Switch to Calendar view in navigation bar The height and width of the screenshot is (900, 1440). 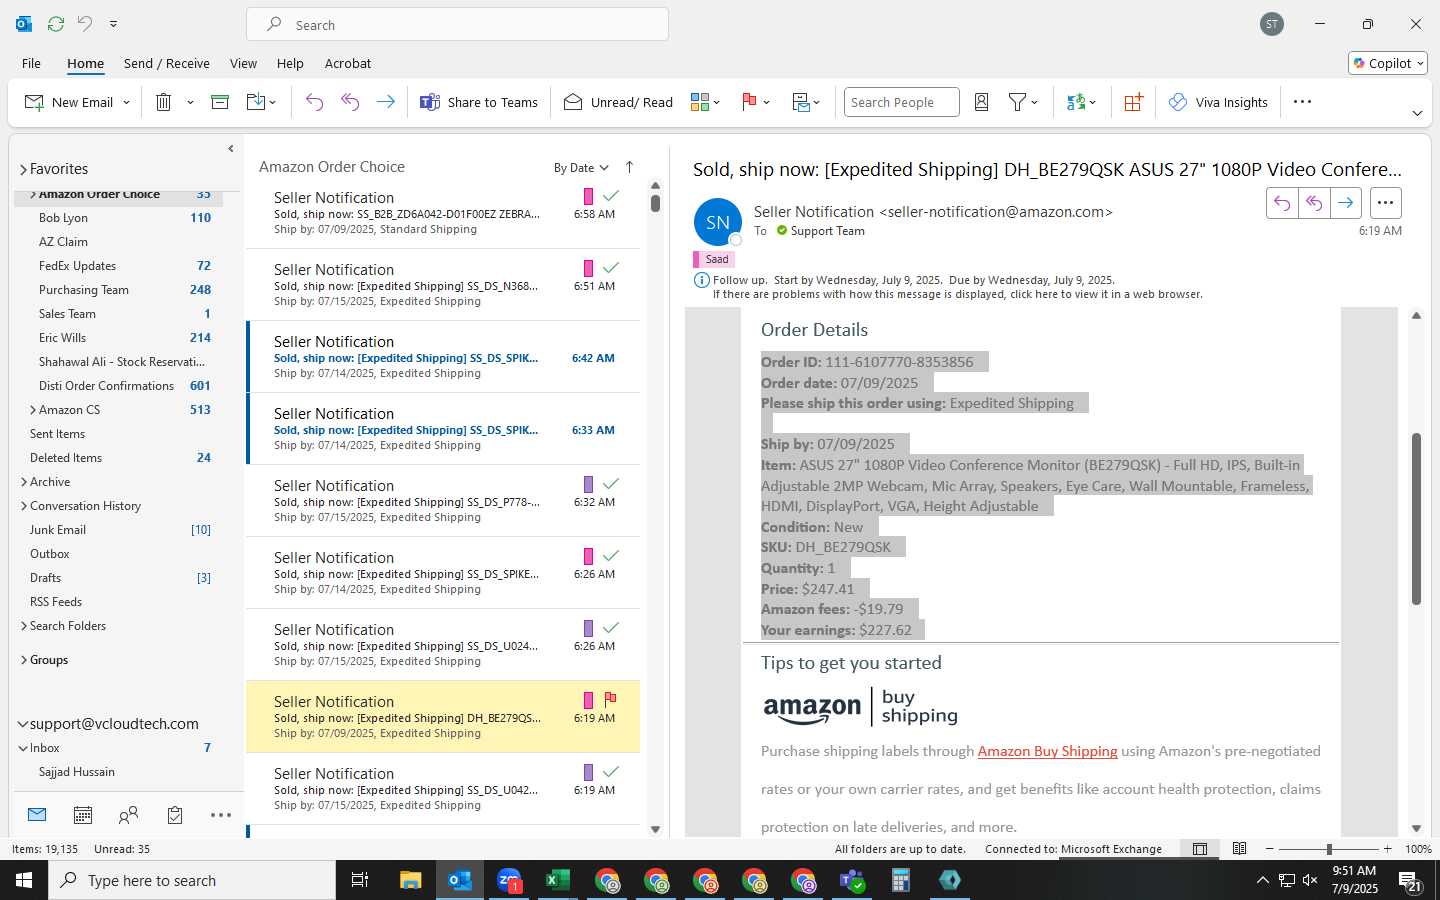83,815
